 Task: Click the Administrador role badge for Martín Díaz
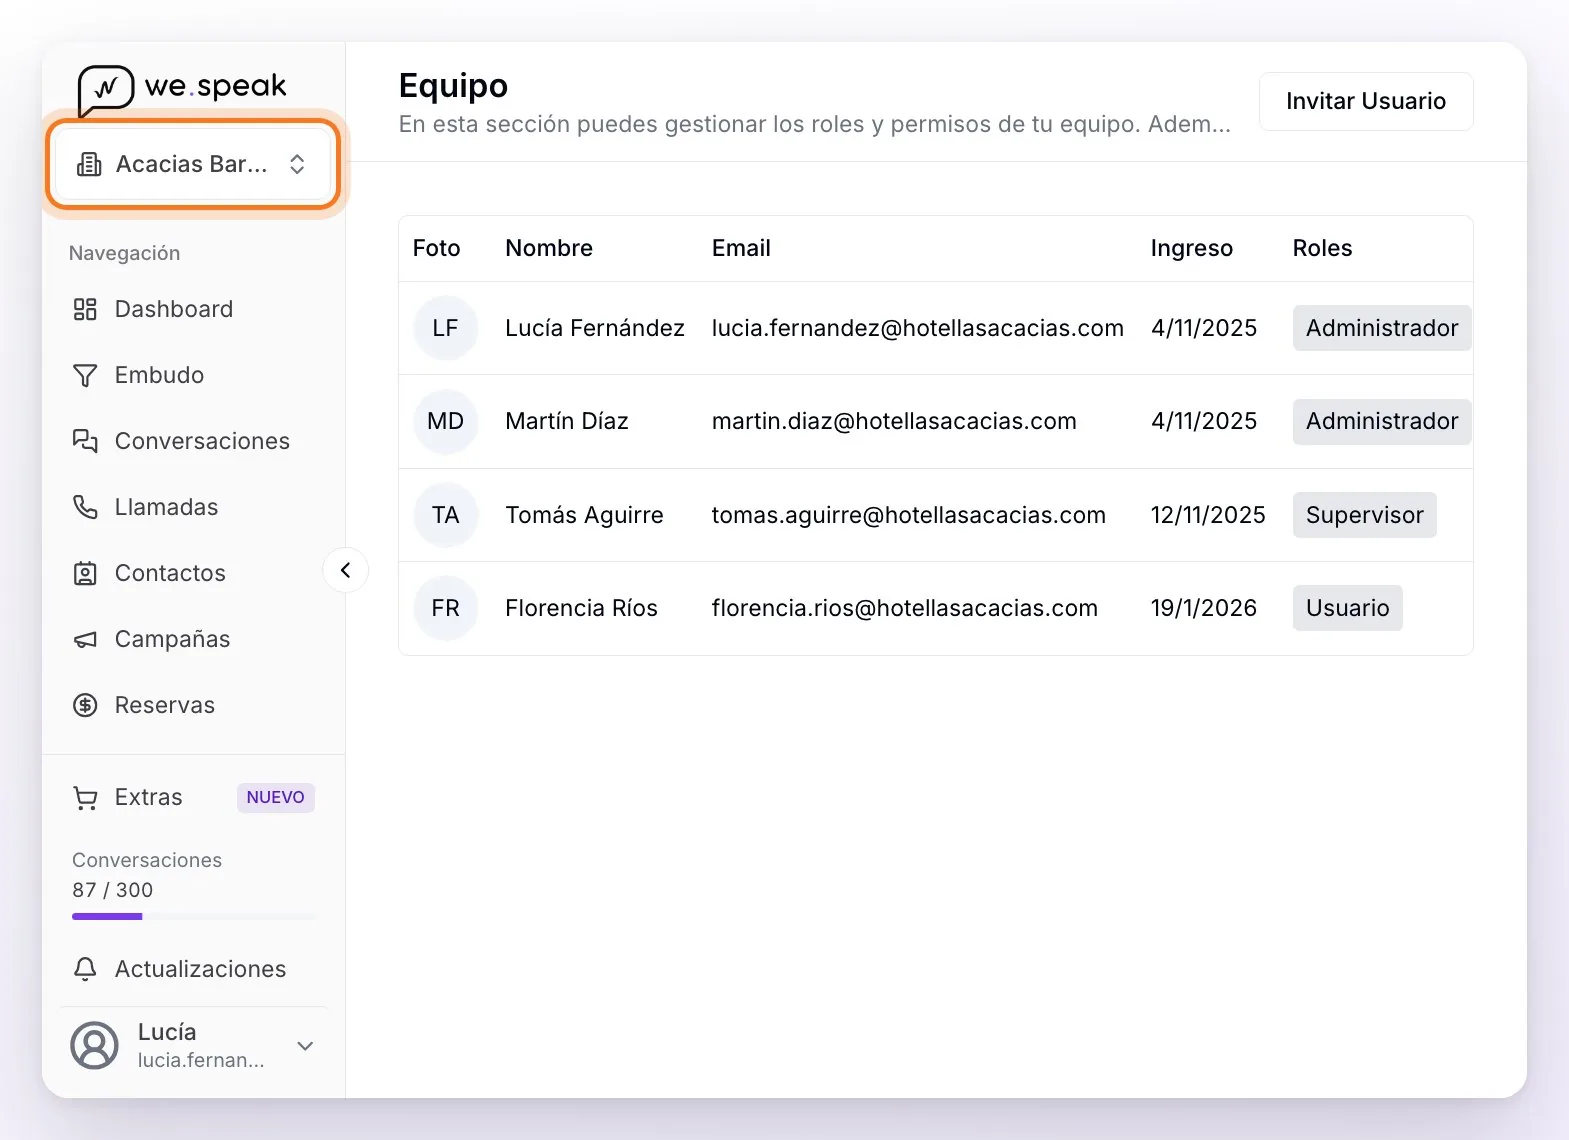[1382, 421]
